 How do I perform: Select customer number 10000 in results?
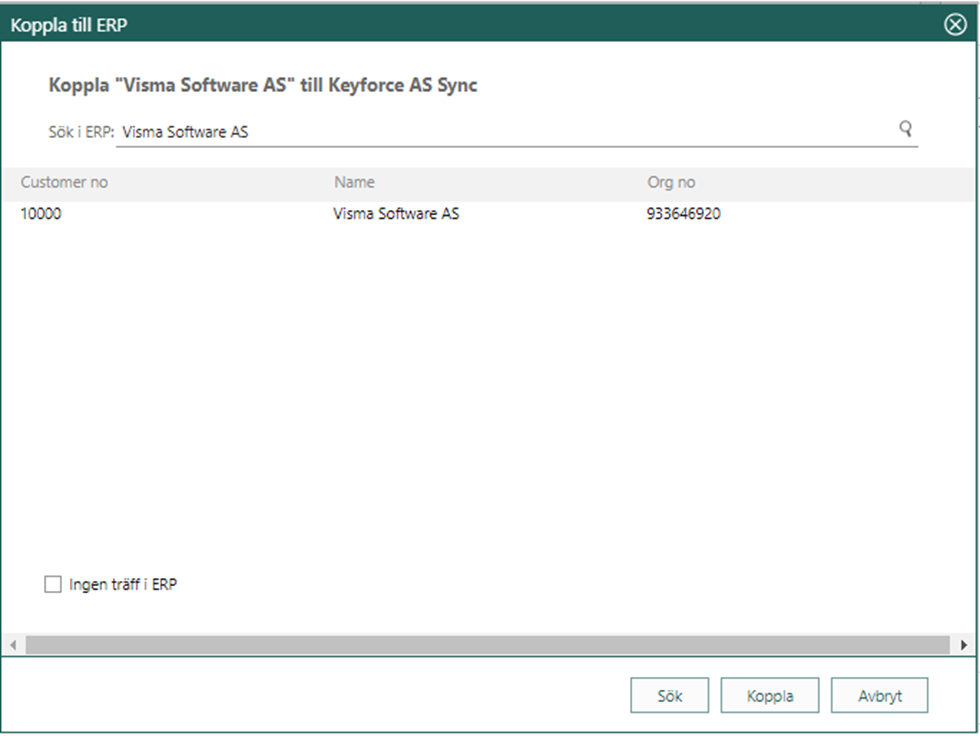(x=41, y=213)
